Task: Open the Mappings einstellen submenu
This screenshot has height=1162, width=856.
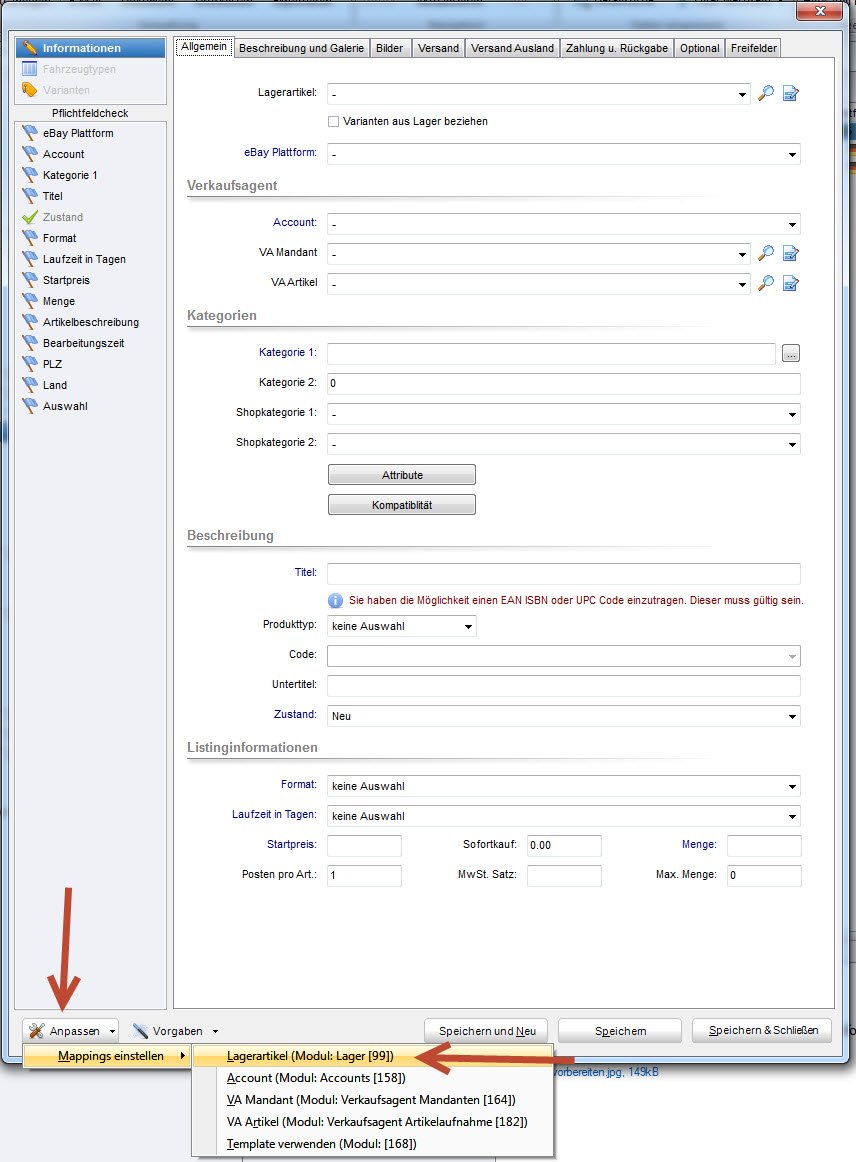Action: [x=107, y=1056]
